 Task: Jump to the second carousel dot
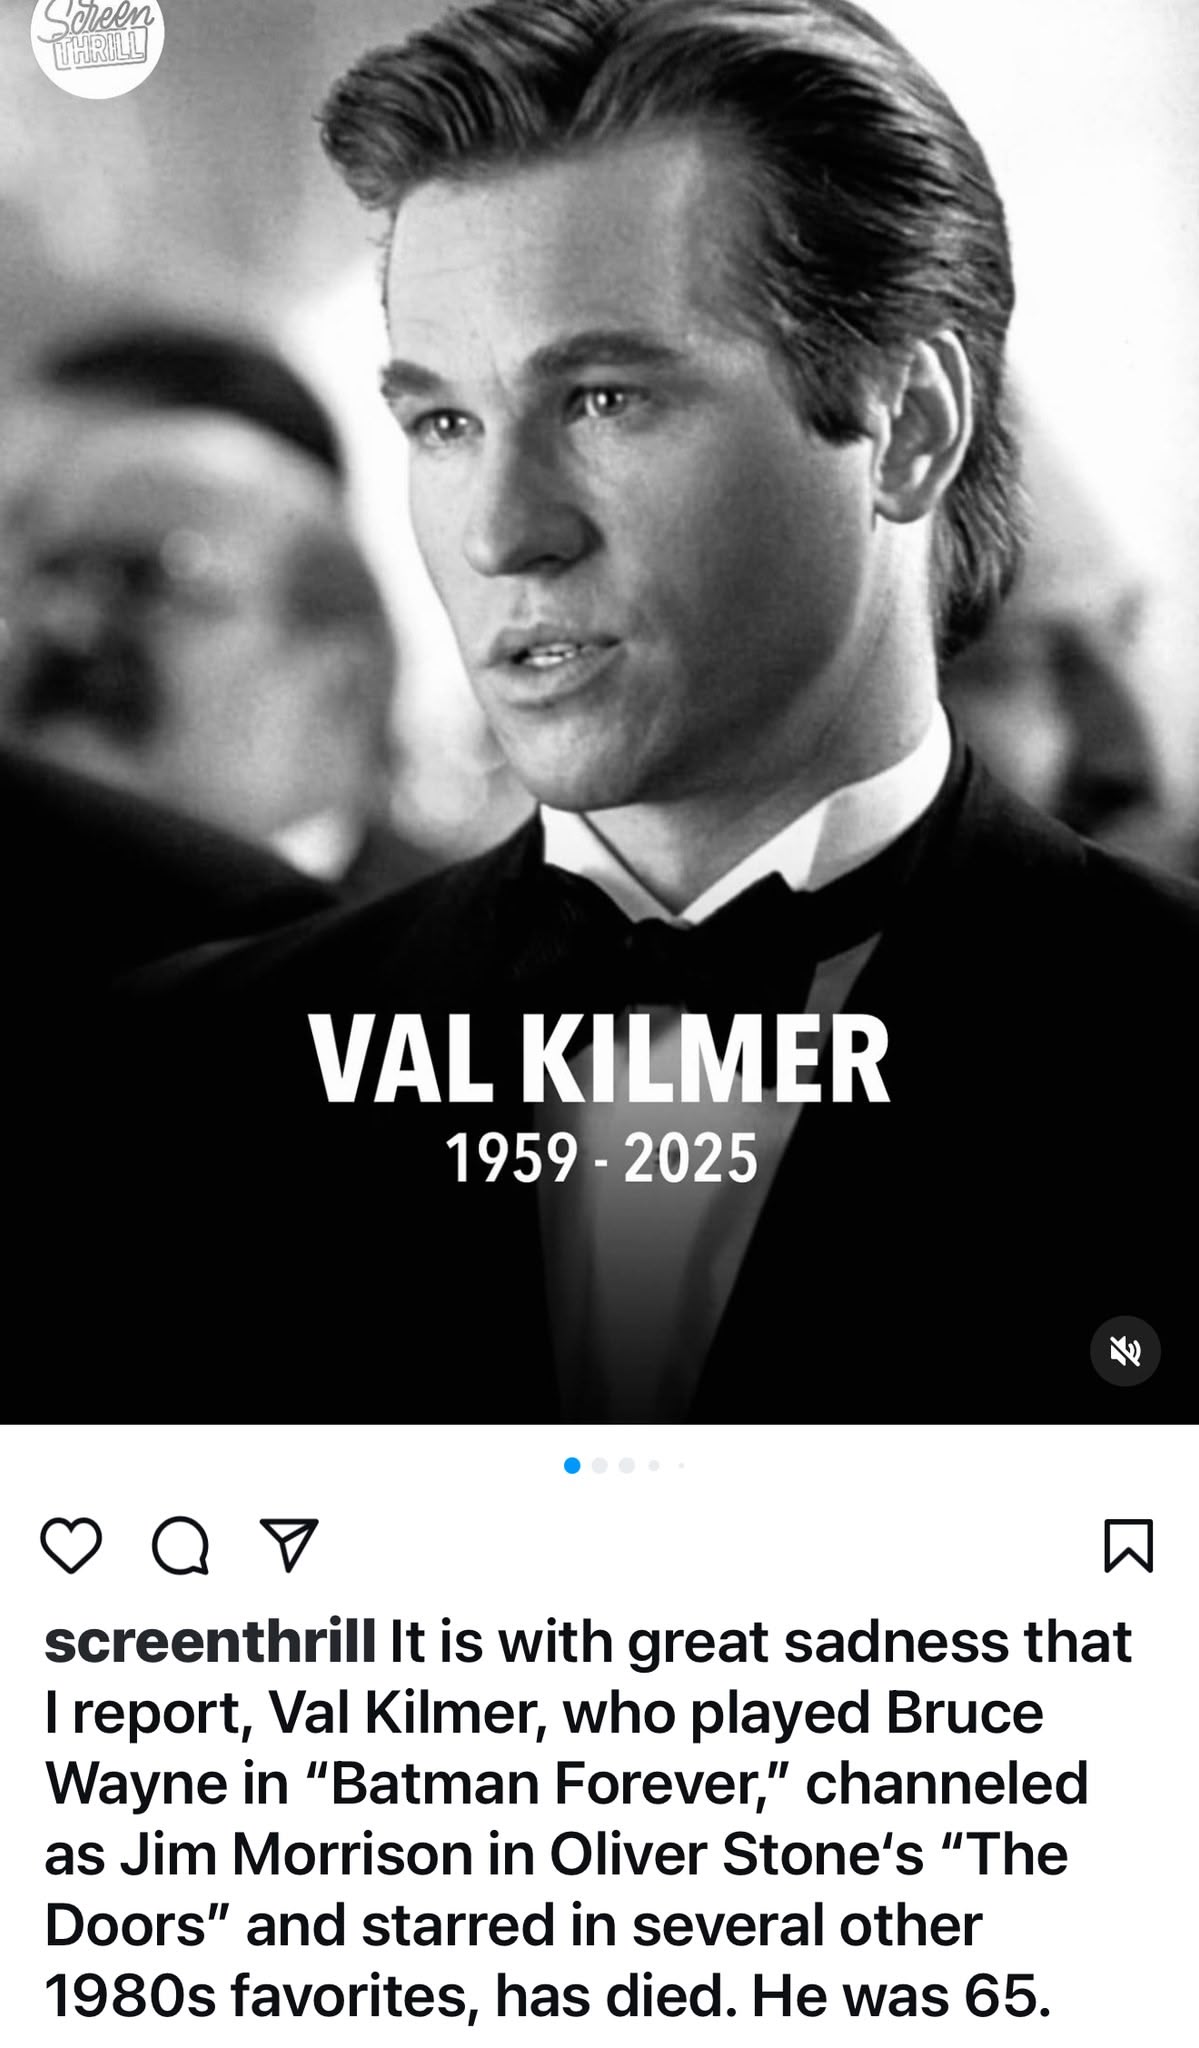coord(600,1465)
